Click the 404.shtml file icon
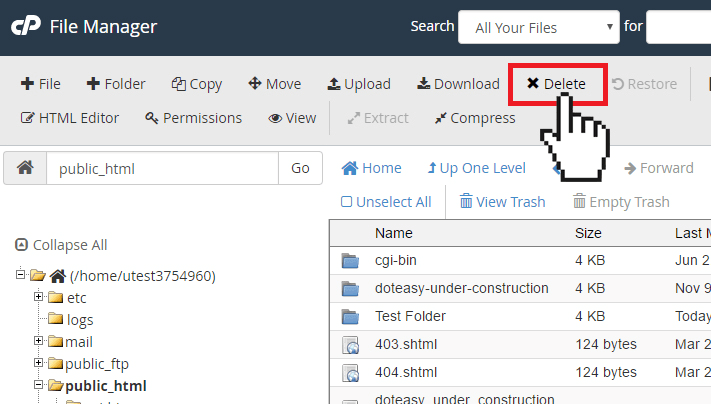Screen dimensions: 711x404 (x=351, y=373)
